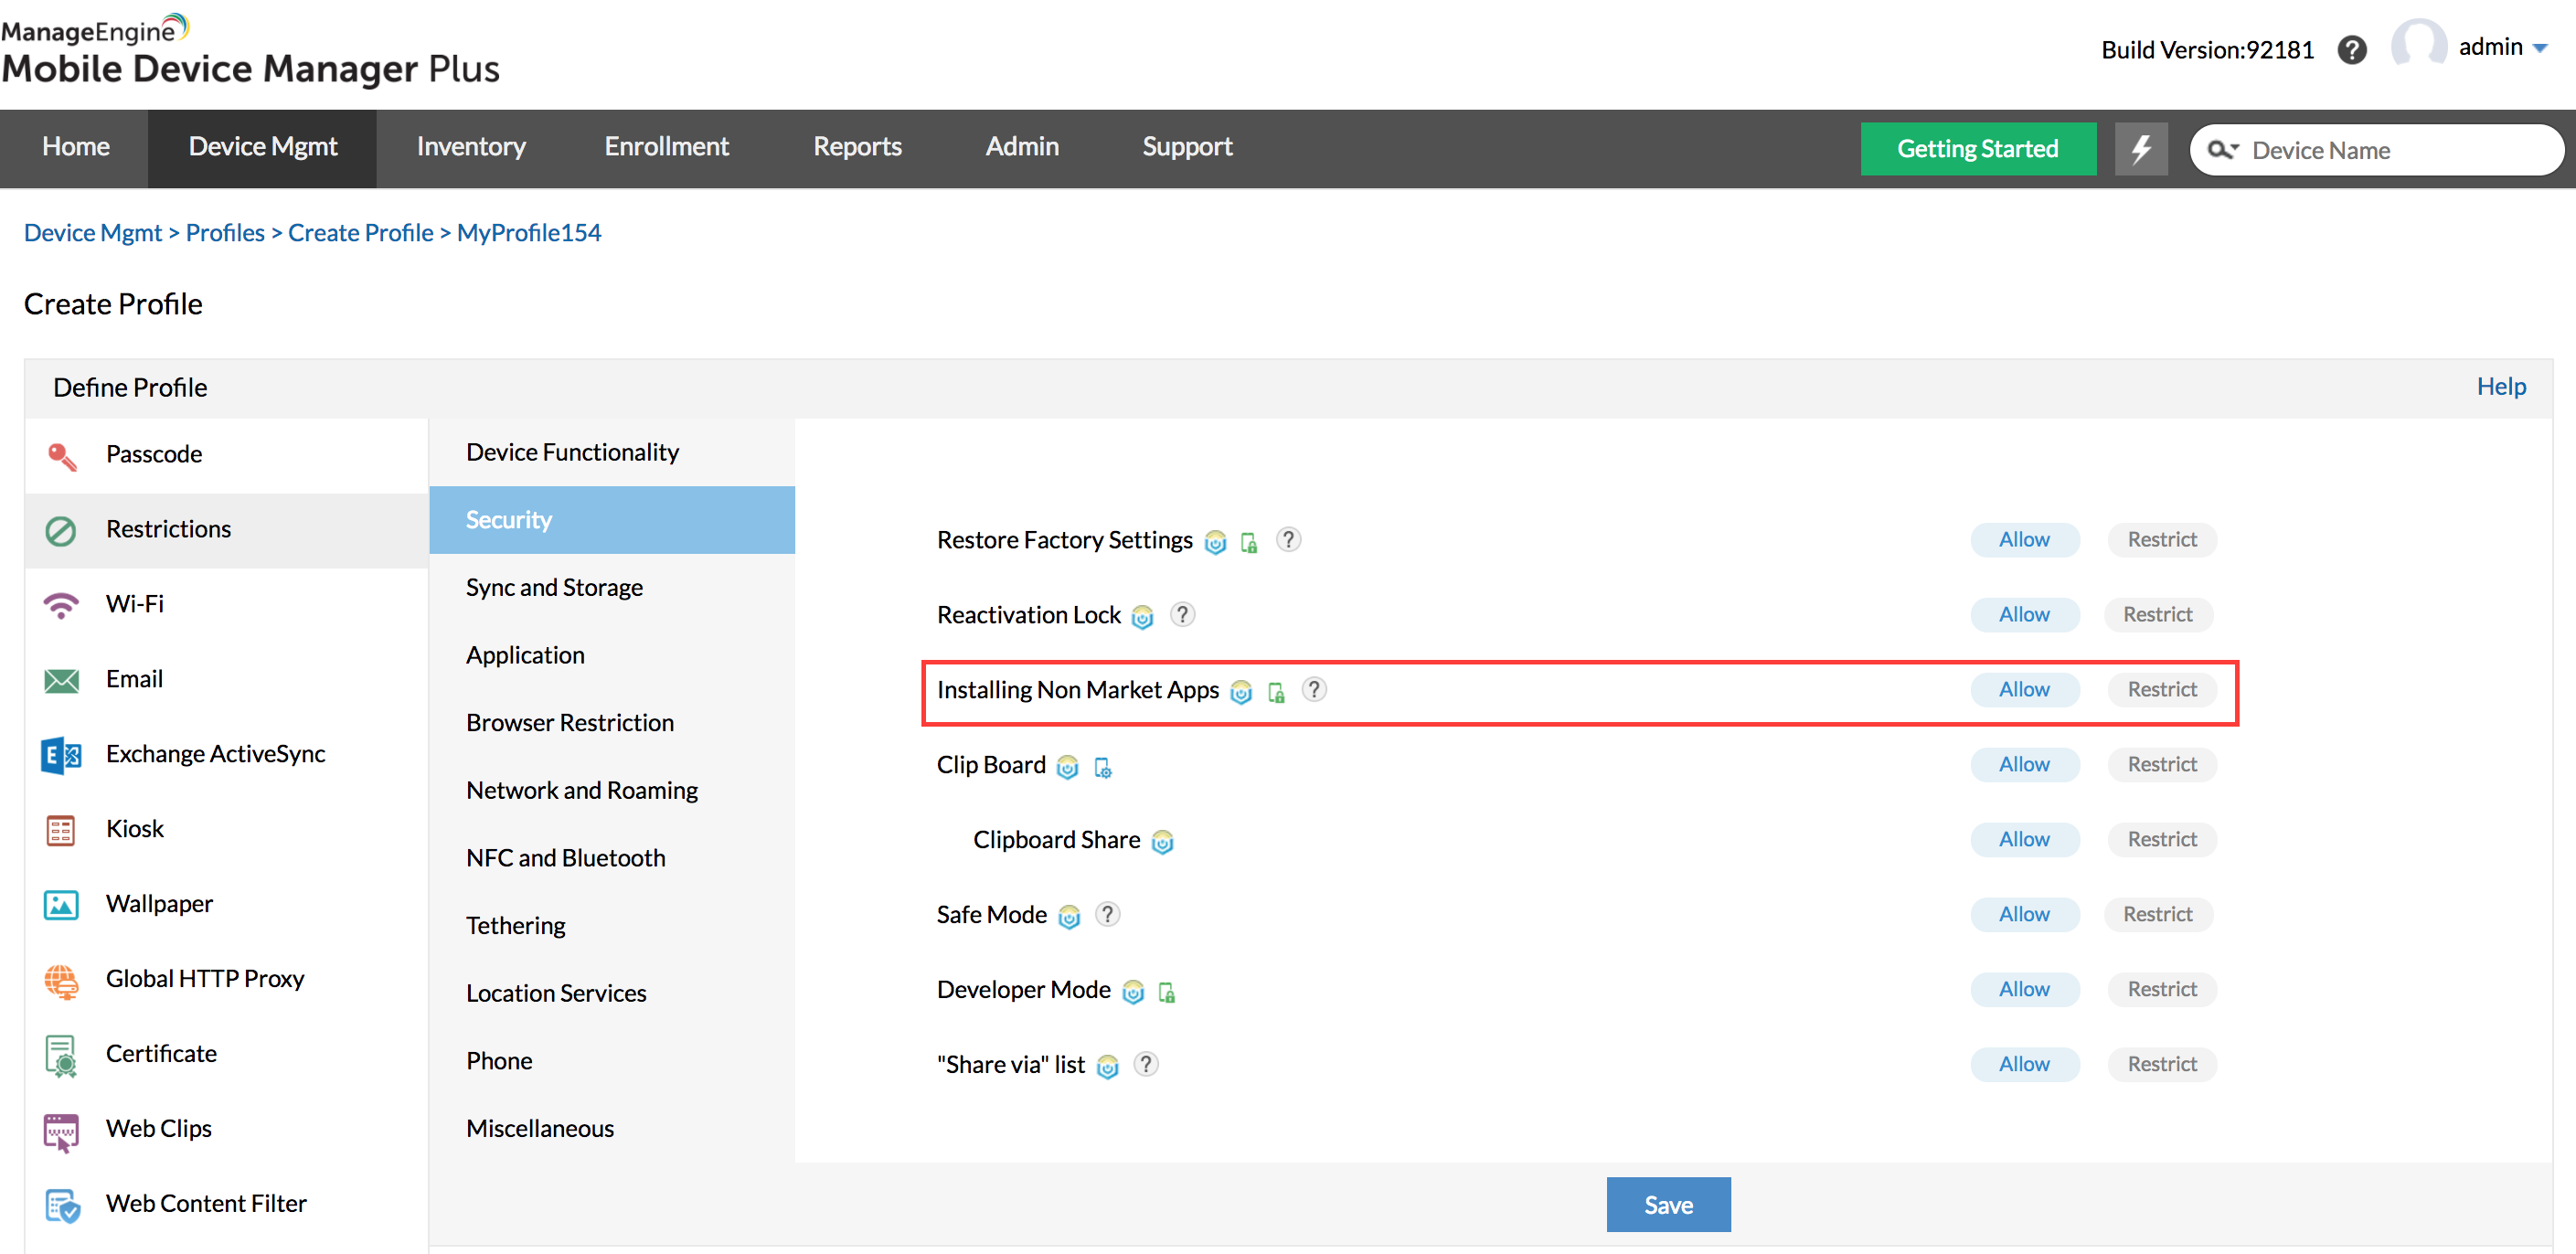This screenshot has height=1254, width=2576.
Task: Select Browser Restriction category
Action: point(569,722)
